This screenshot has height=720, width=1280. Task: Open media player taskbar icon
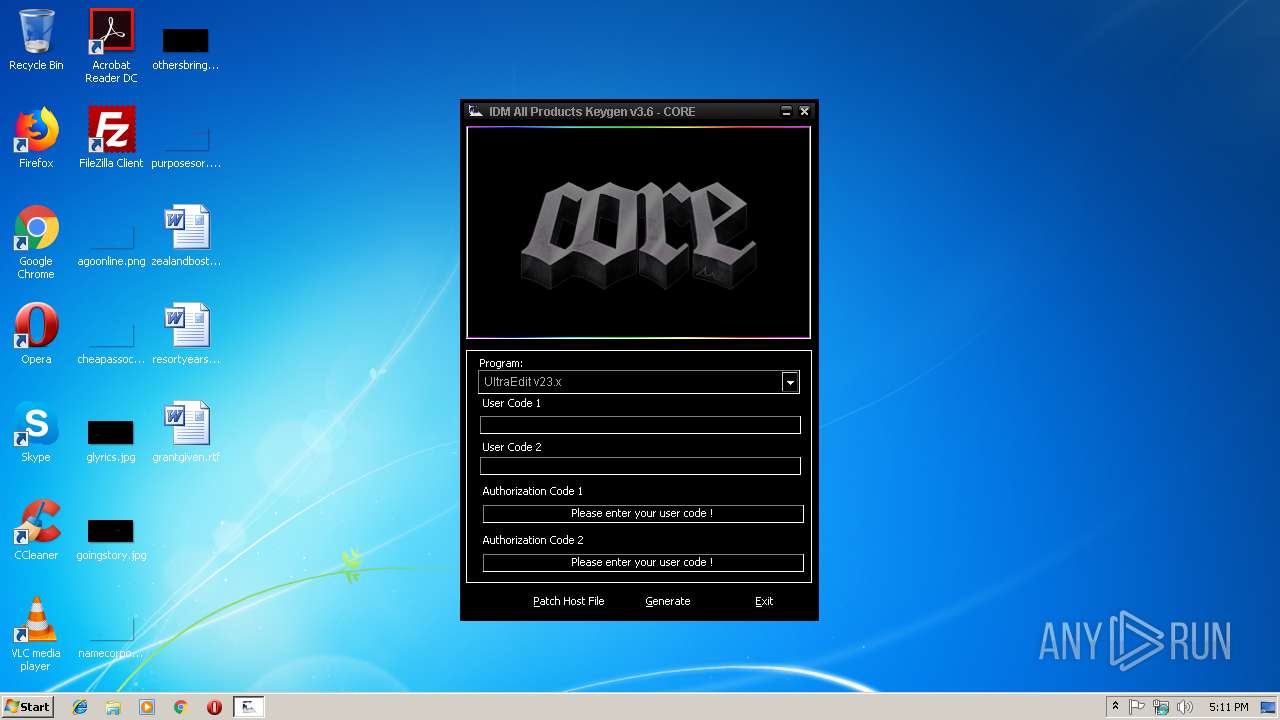(147, 707)
